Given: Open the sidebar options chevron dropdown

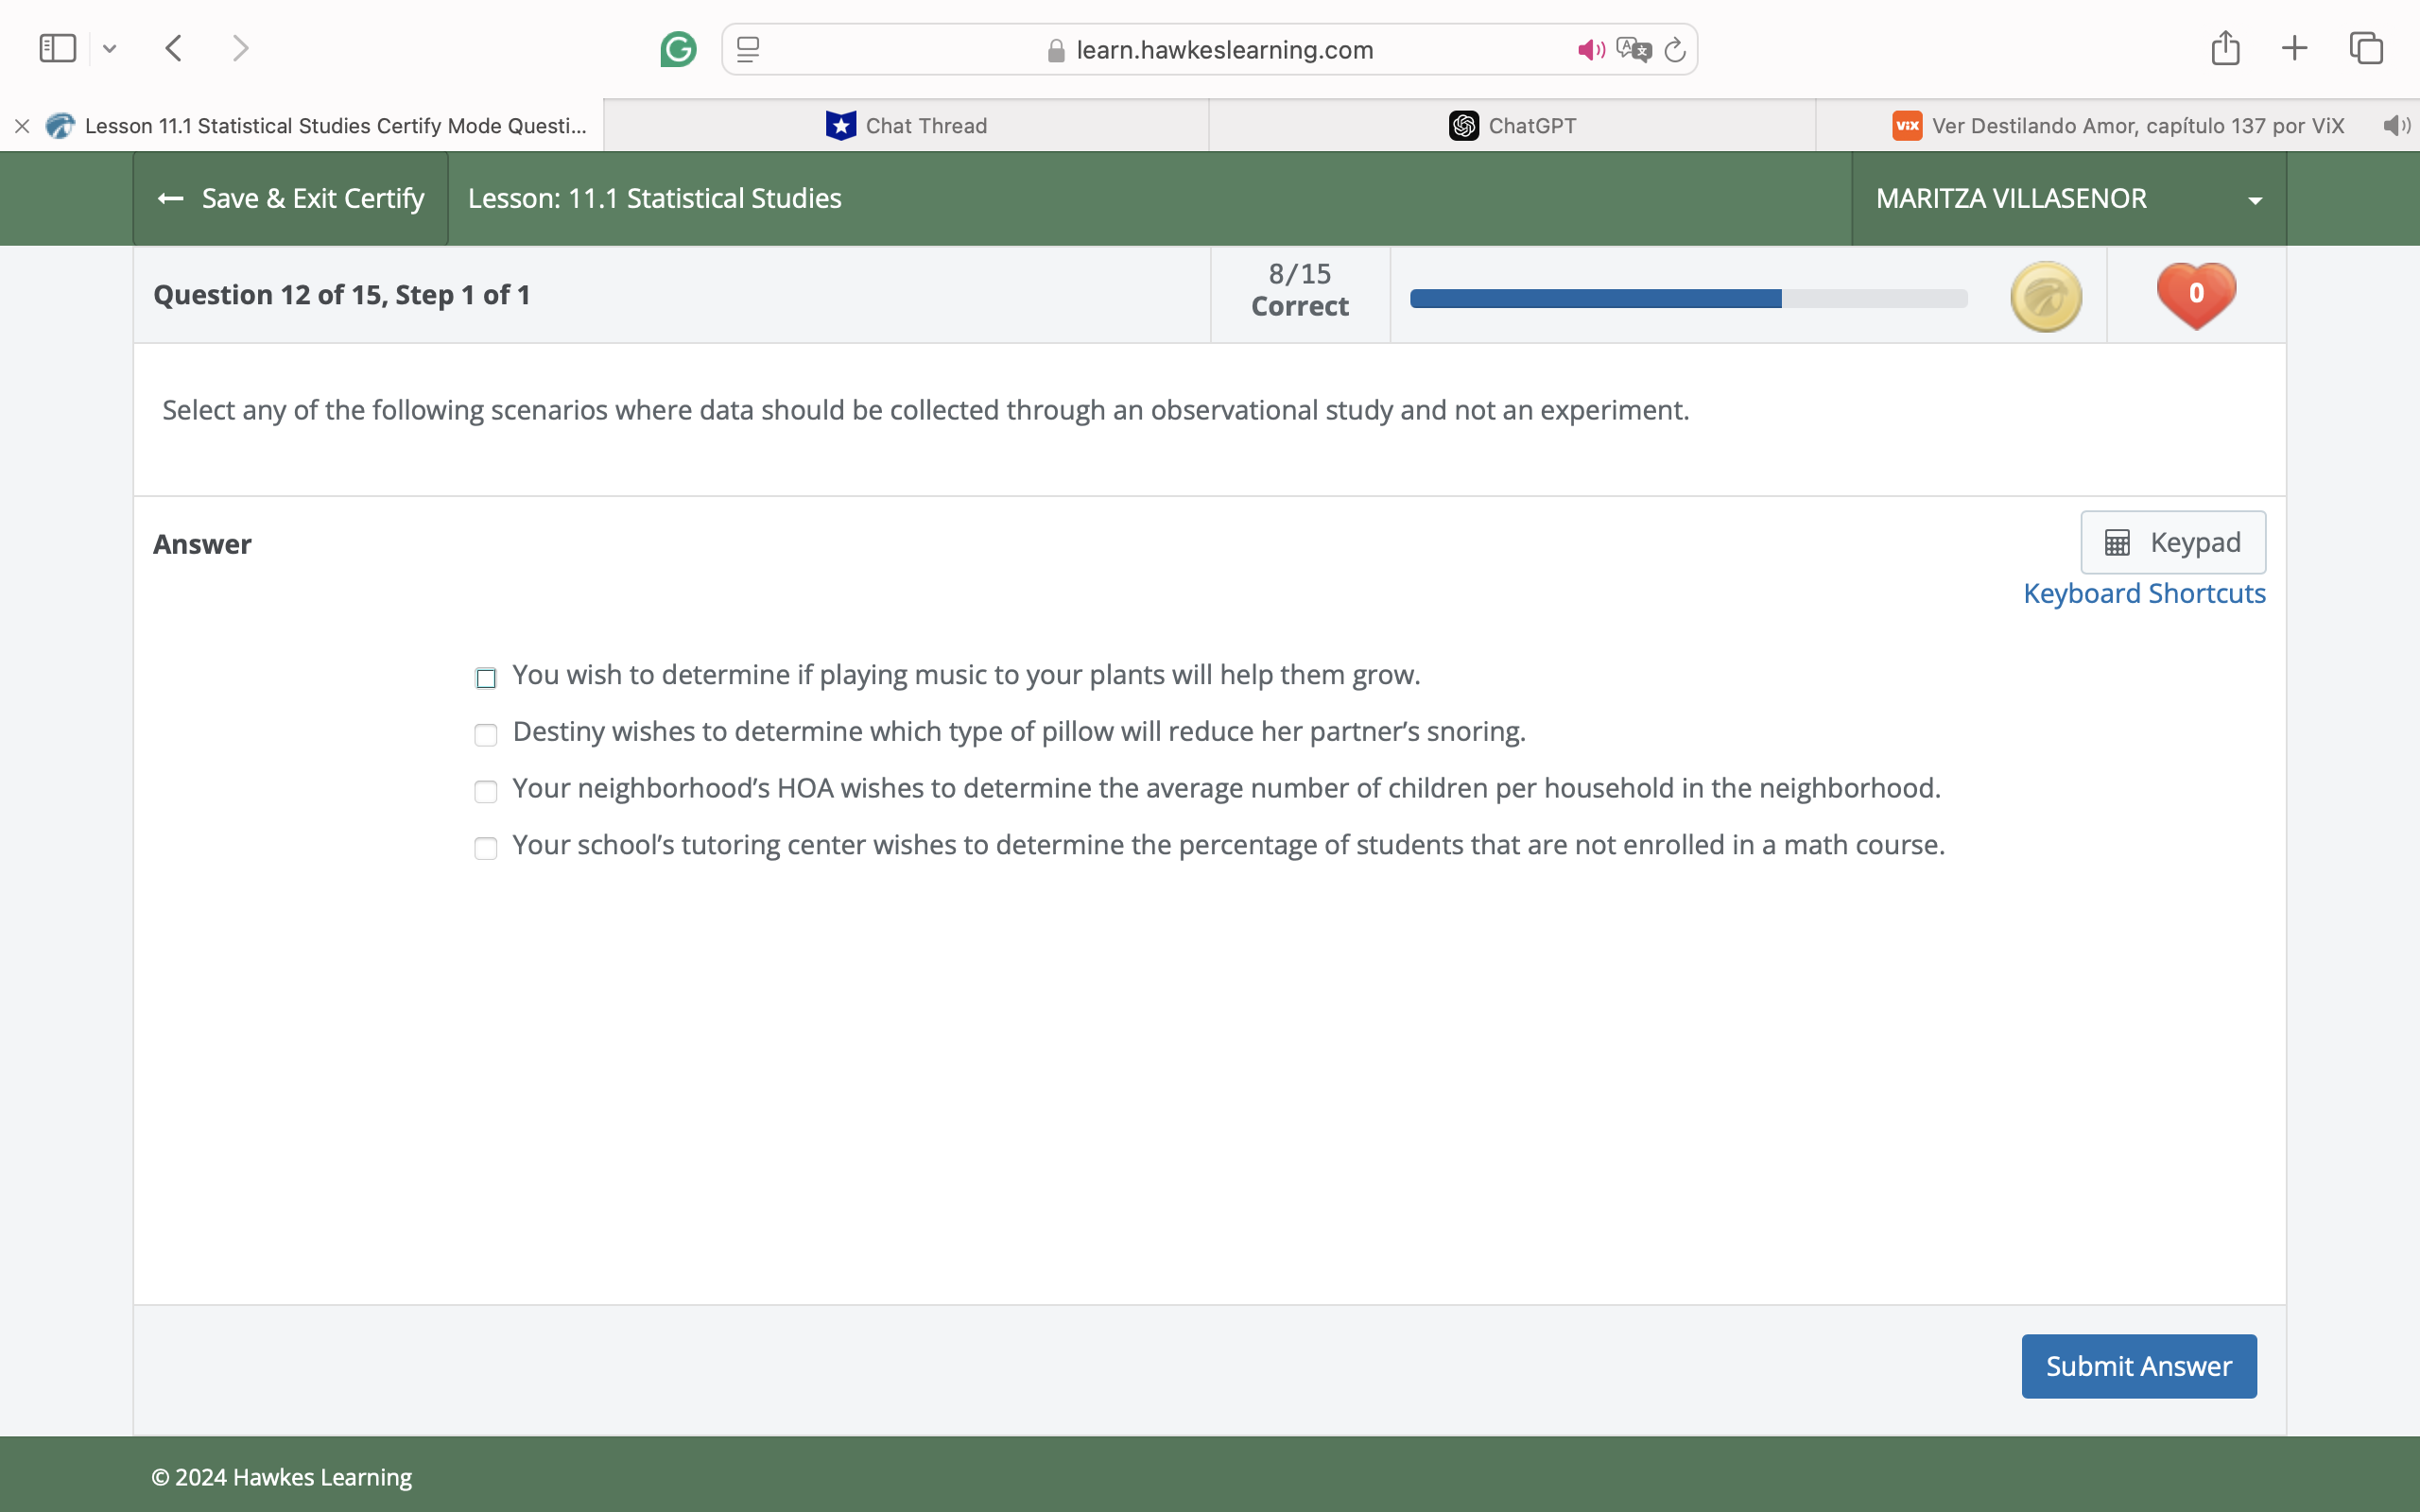Looking at the screenshot, I should tap(110, 48).
